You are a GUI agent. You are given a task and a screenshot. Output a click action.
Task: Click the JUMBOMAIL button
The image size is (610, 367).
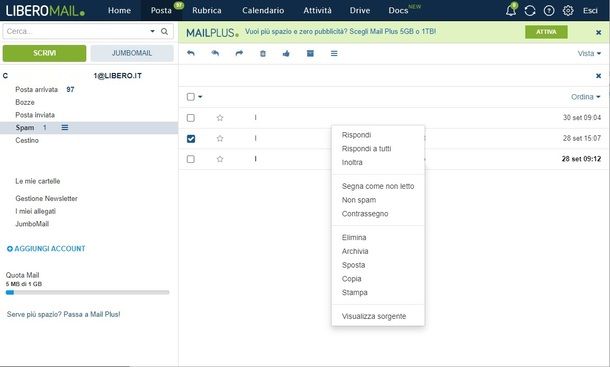[x=132, y=53]
